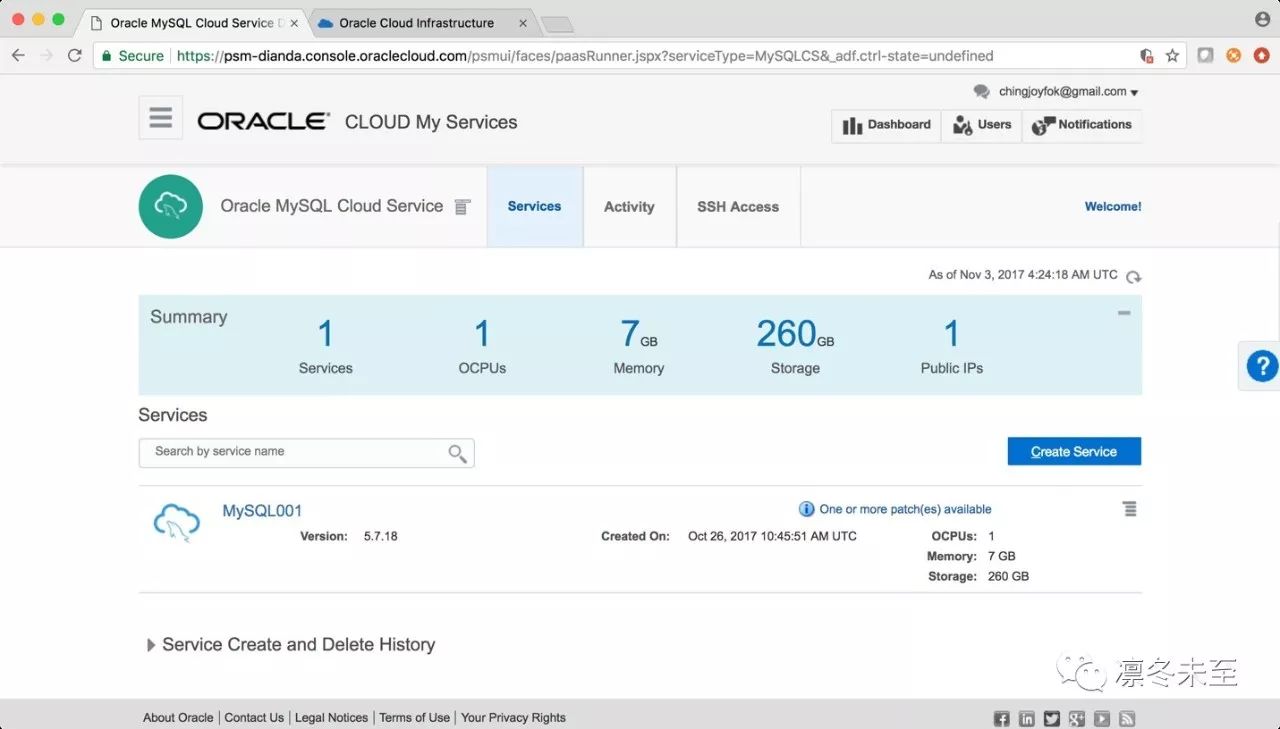The image size is (1280, 729).
Task: Open the Terms of Use footer link
Action: tap(415, 718)
